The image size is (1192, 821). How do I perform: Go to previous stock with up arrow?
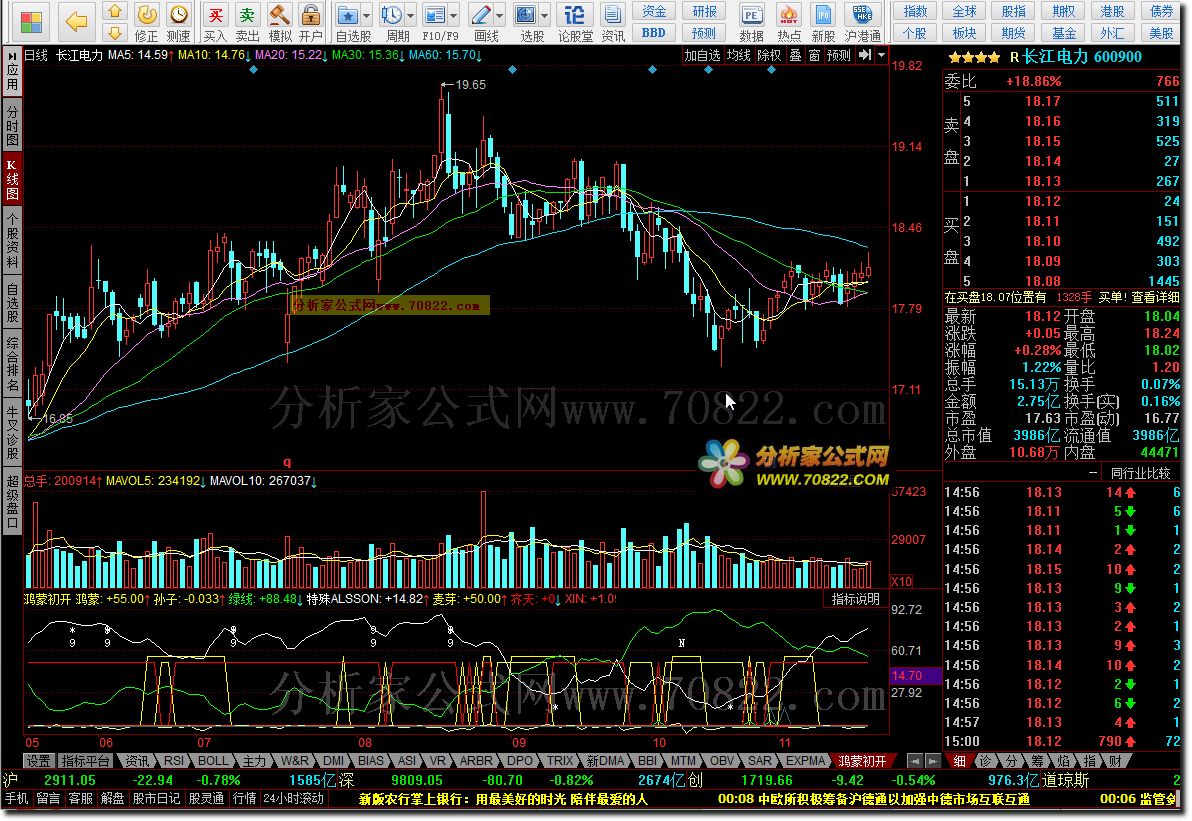(115, 11)
